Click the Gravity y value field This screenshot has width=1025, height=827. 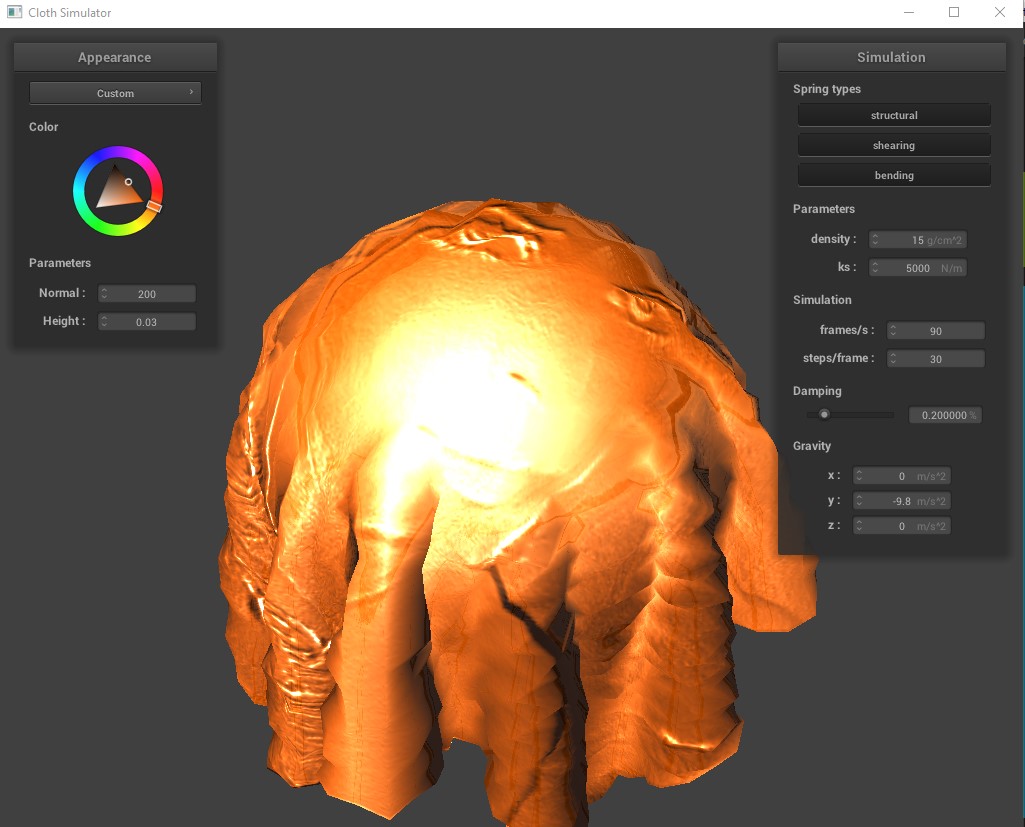click(901, 501)
